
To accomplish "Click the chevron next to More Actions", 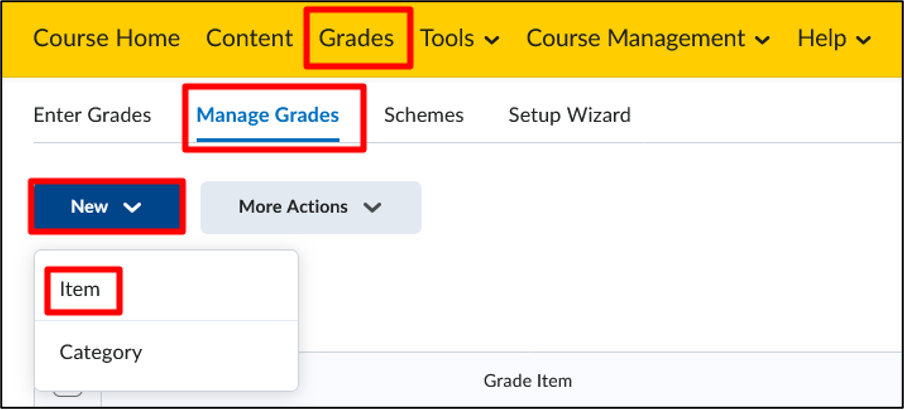I will [373, 208].
